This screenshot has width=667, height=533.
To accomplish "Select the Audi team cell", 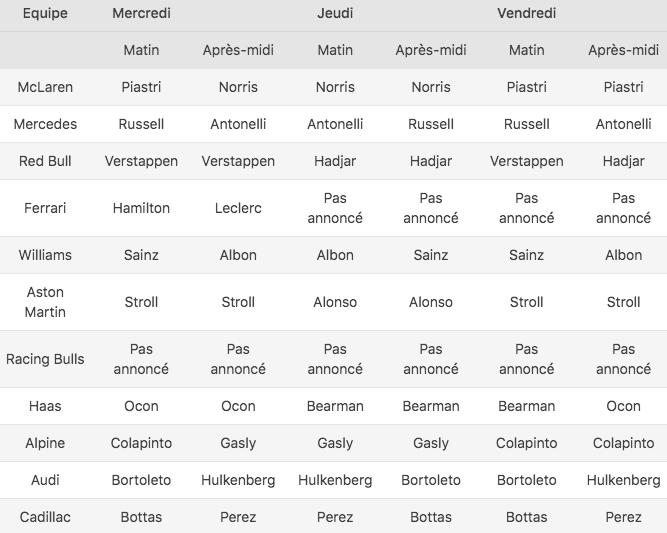I will tap(45, 480).
